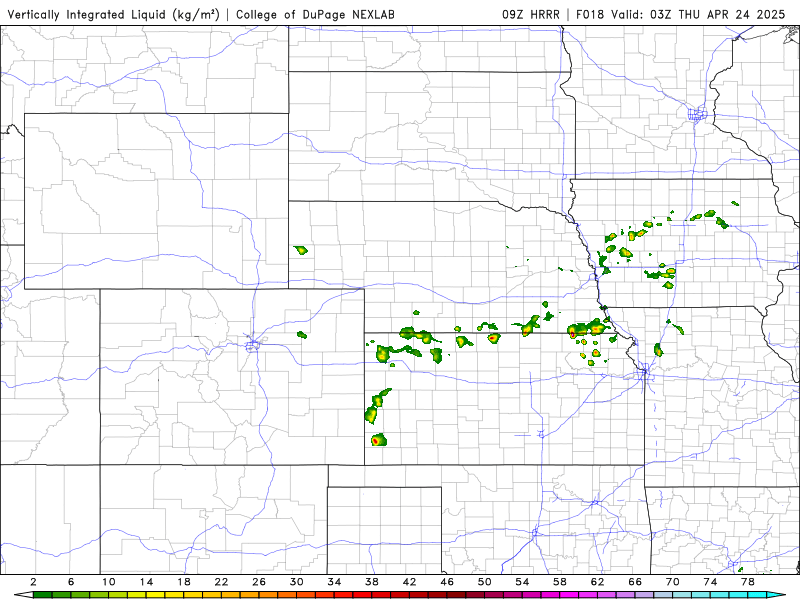Pick the magenta swatch below label 58
This screenshot has width=800, height=600.
569,595
